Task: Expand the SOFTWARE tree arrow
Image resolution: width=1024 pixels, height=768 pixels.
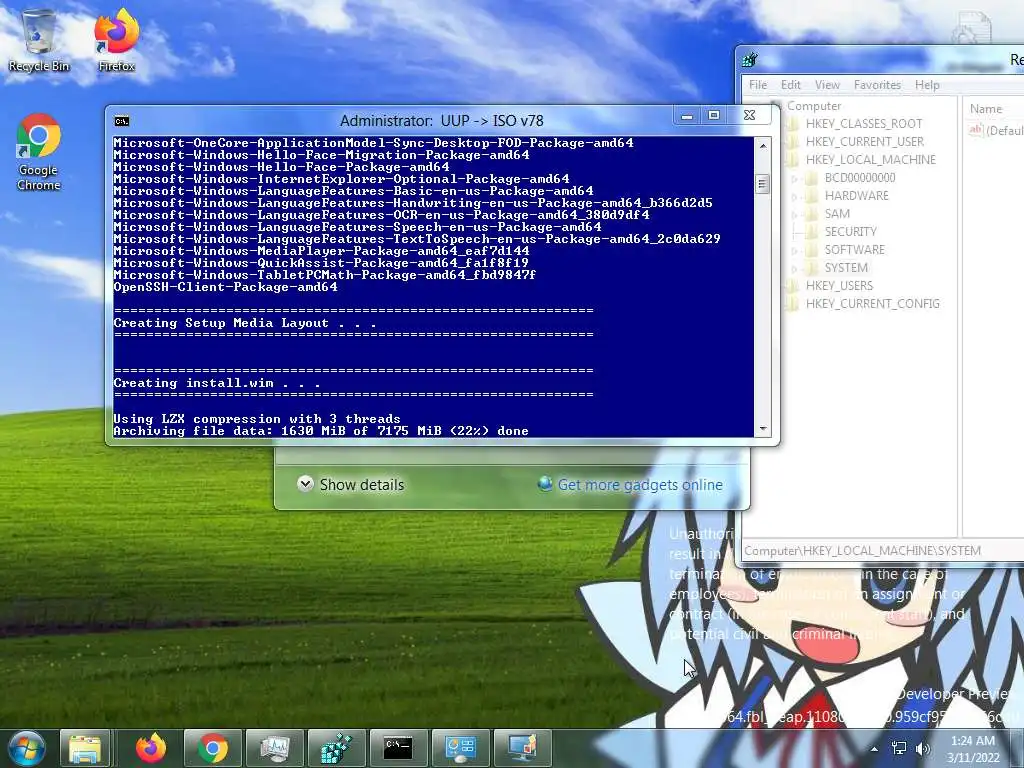Action: point(795,249)
